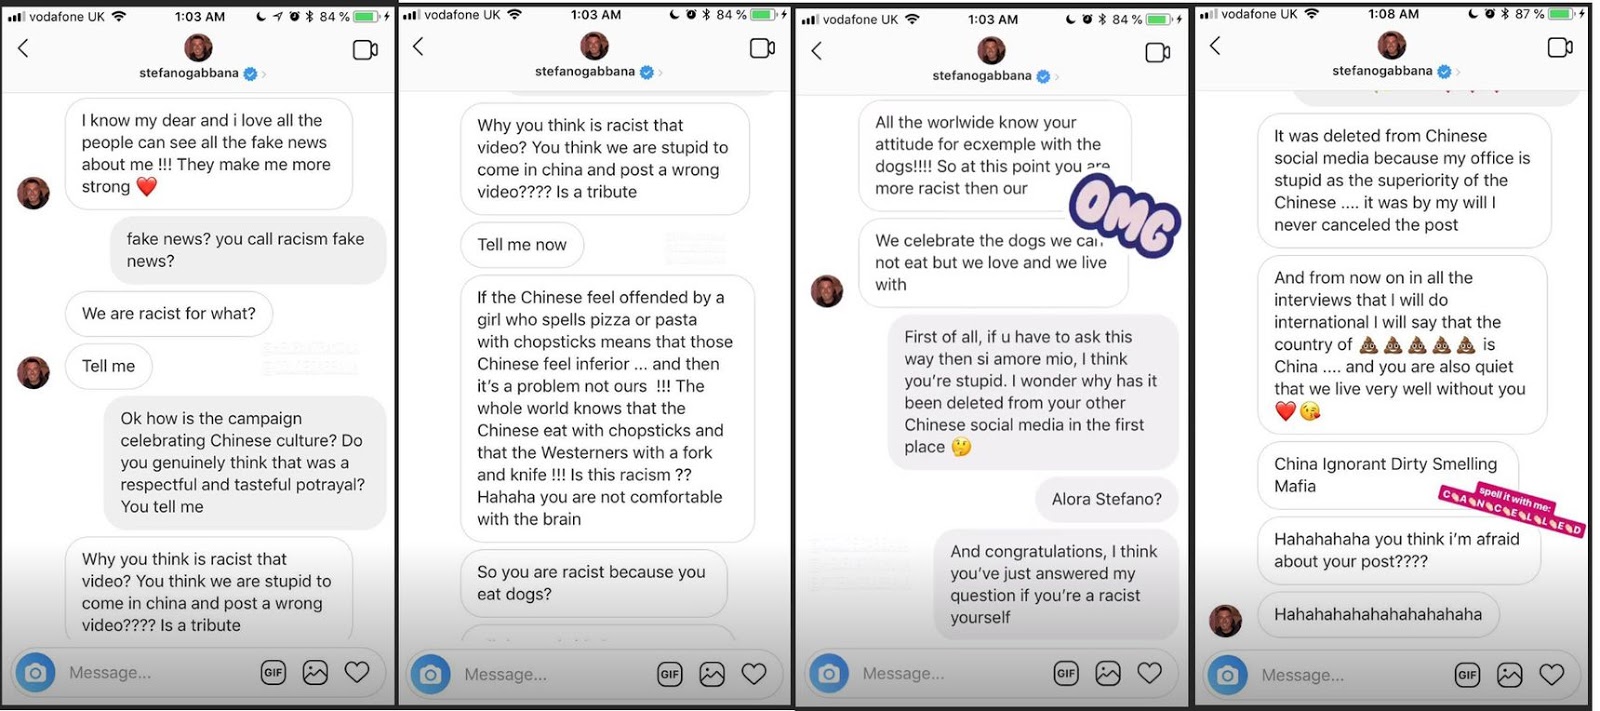The height and width of the screenshot is (711, 1600).
Task: Send a heart in the second chat
Action: [x=754, y=675]
